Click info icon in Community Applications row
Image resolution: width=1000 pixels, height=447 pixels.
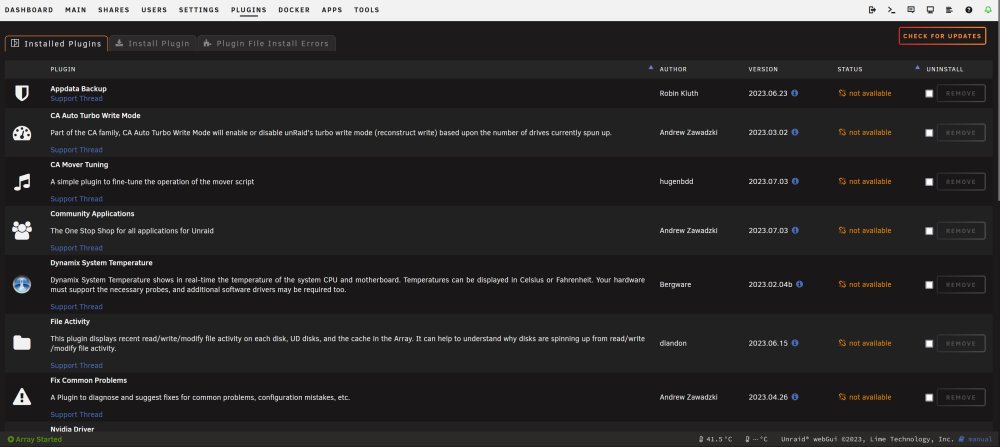(x=795, y=230)
